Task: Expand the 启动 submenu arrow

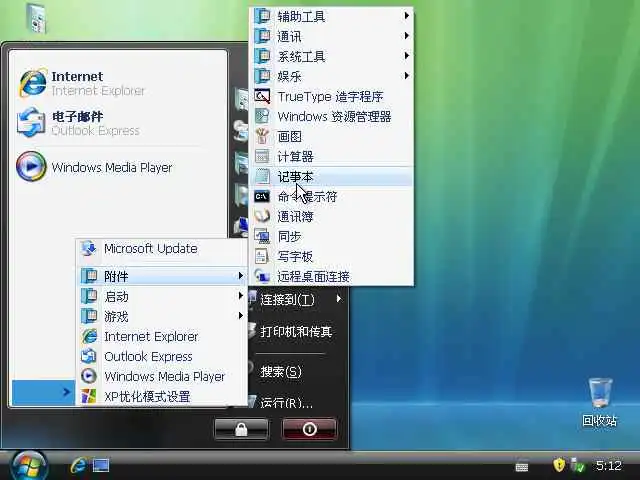Action: tap(241, 296)
